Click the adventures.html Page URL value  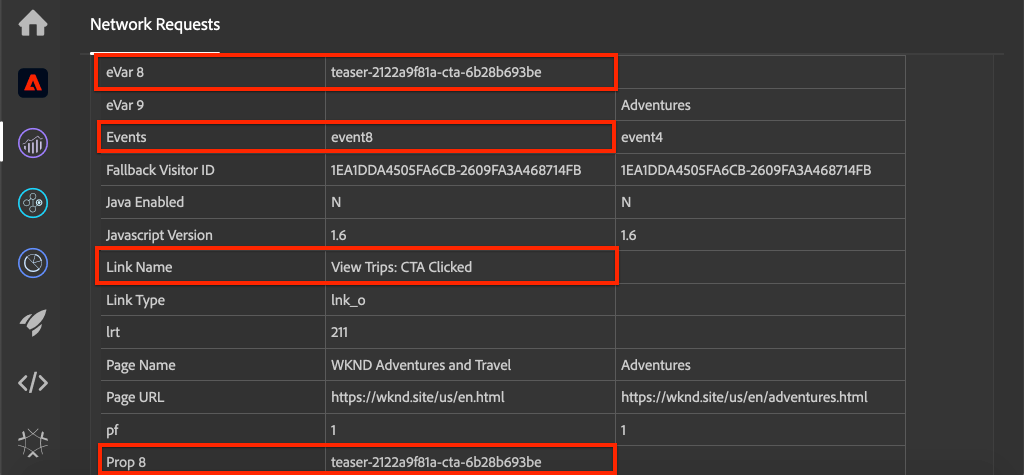744,397
